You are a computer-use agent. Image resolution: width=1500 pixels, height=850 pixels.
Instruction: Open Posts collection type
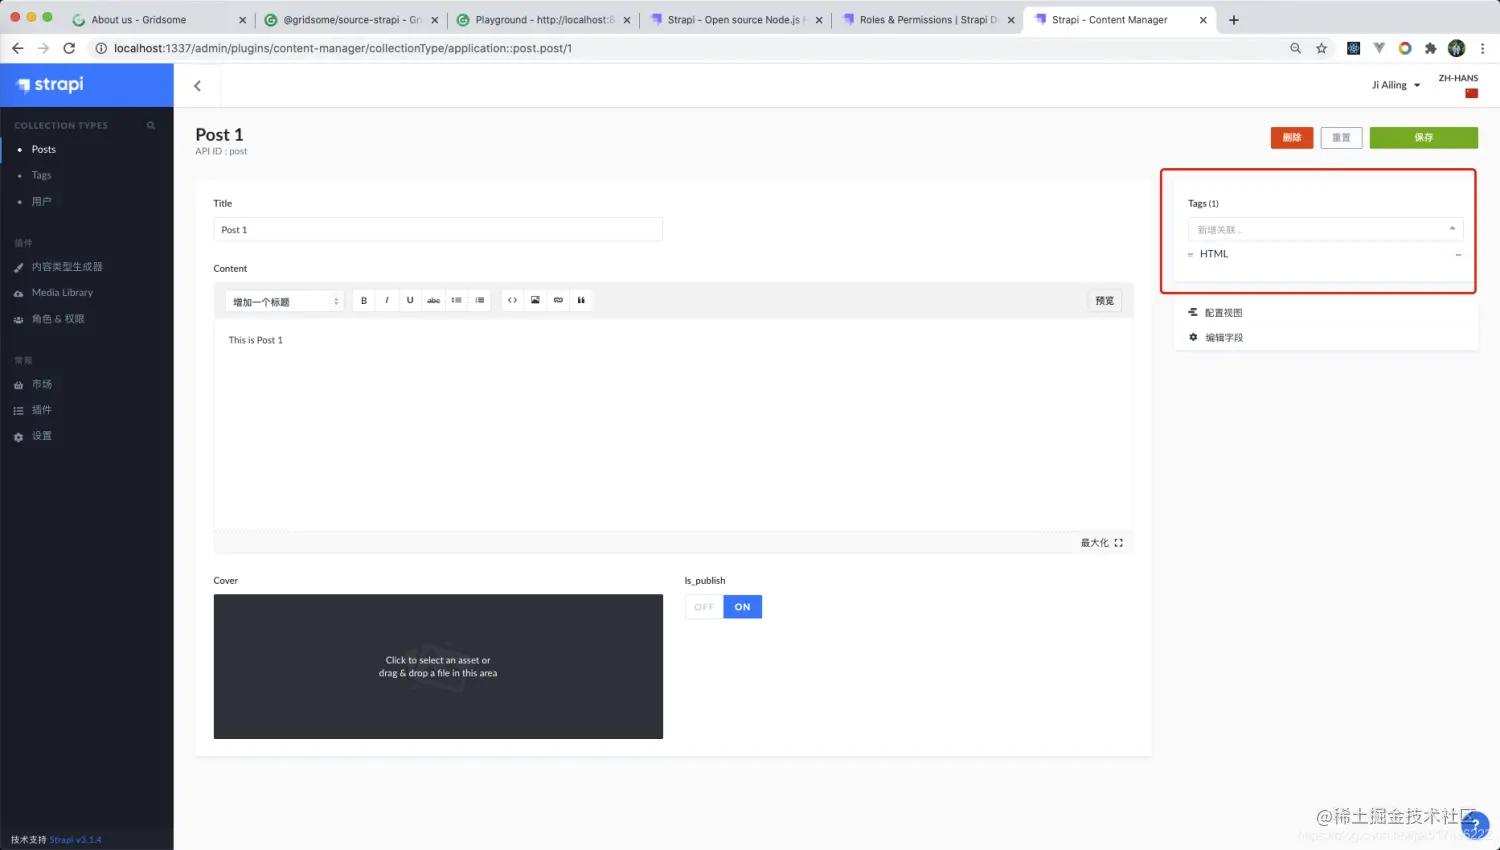pyautogui.click(x=44, y=149)
